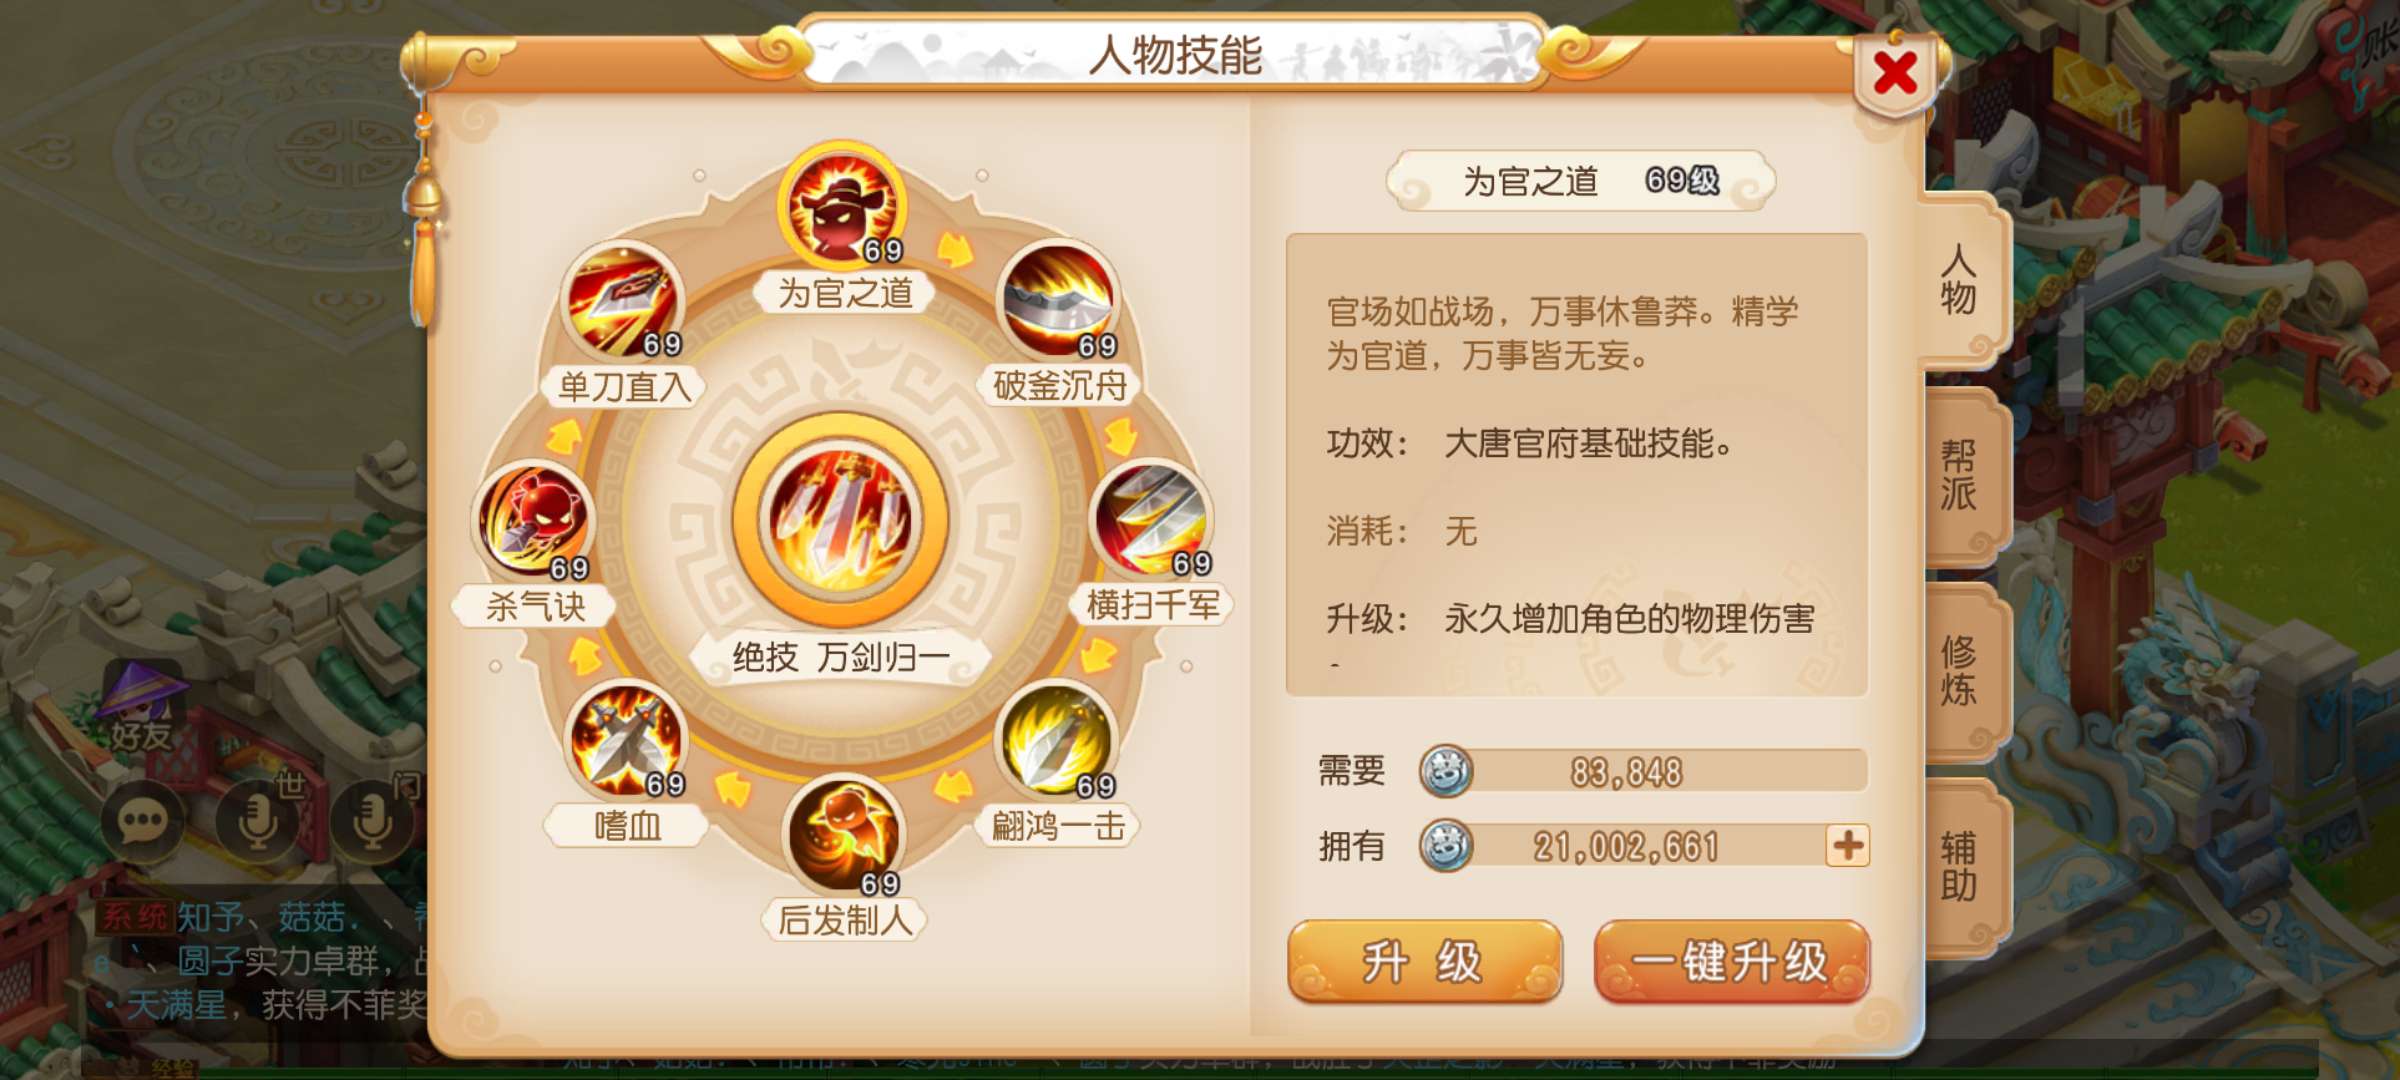Click the 一键升级 one-tap upgrade button
The height and width of the screenshot is (1080, 2400).
tap(1731, 962)
